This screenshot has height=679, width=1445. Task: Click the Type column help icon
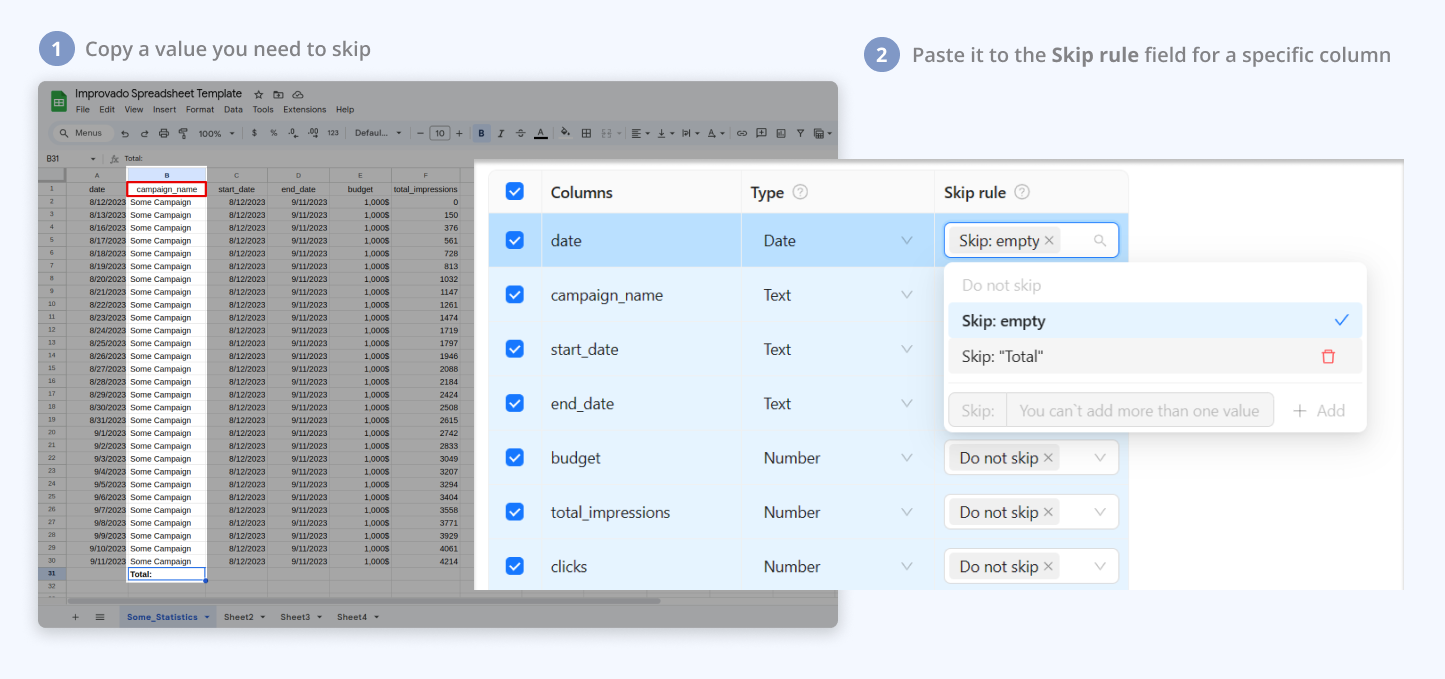800,192
